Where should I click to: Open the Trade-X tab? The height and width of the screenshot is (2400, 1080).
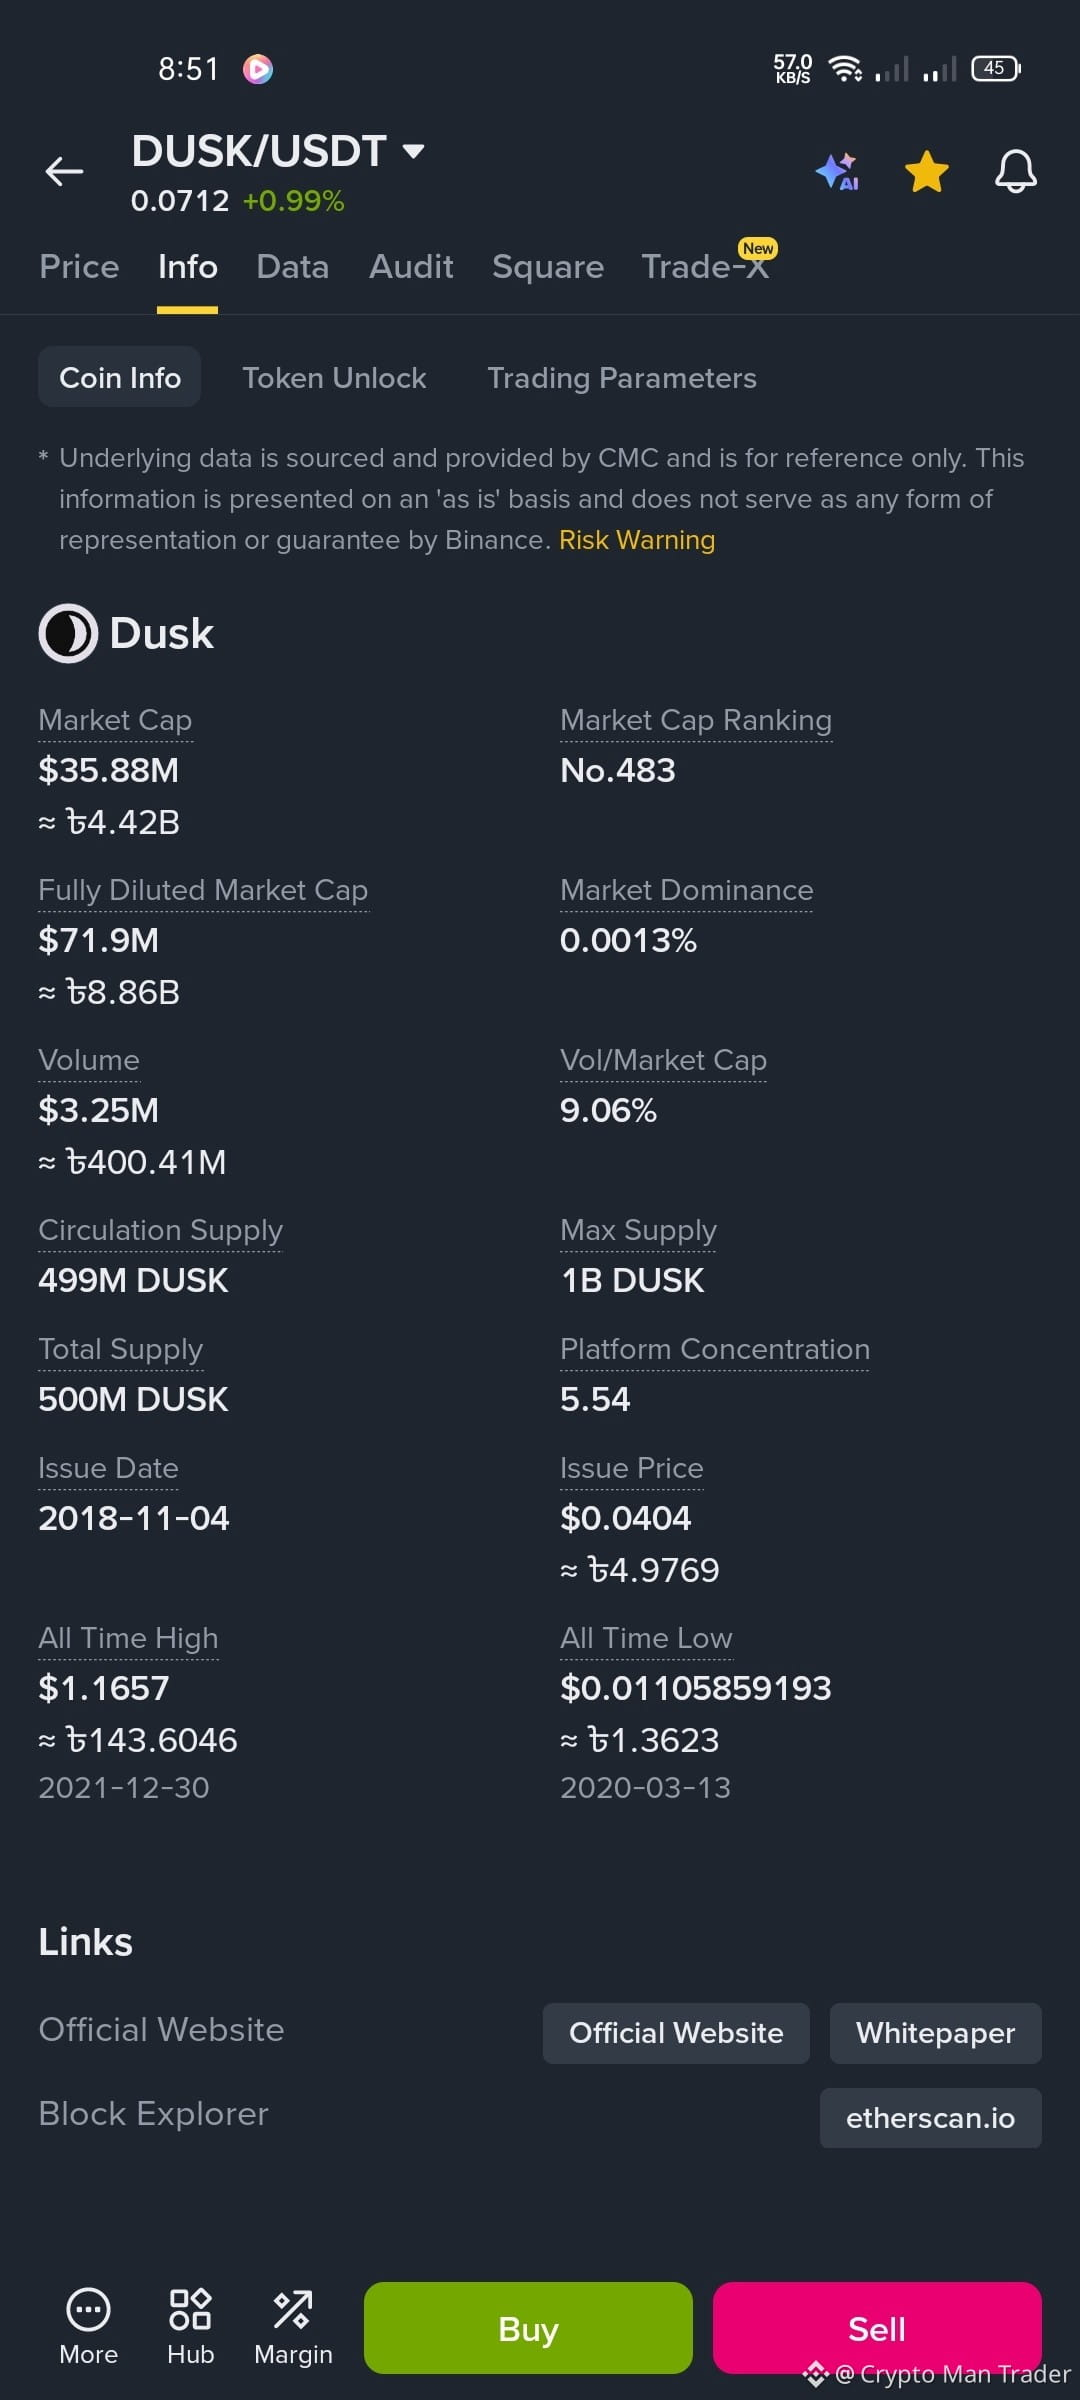coord(706,265)
